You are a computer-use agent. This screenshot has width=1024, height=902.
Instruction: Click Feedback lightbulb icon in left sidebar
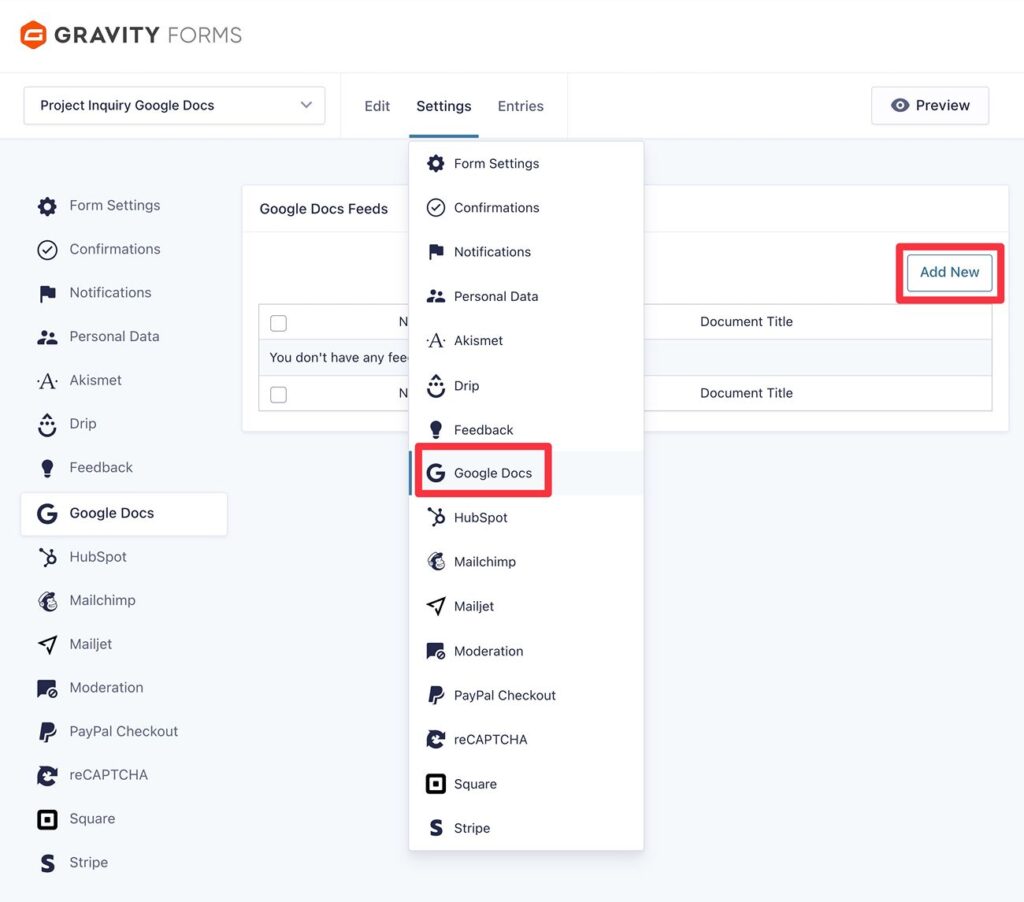pos(47,468)
